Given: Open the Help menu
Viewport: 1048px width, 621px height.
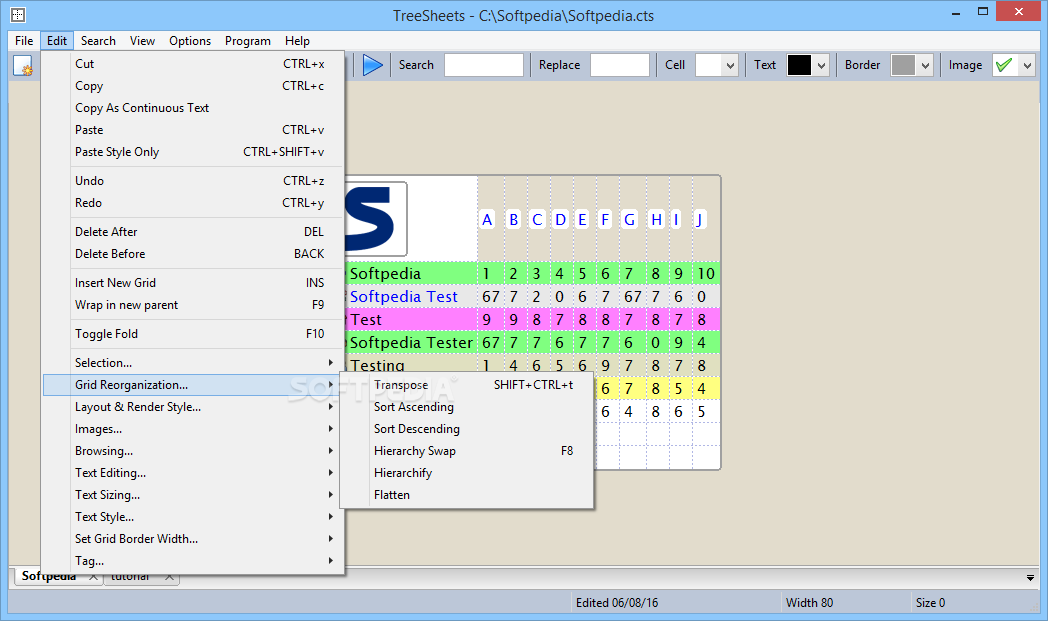Looking at the screenshot, I should pos(297,41).
